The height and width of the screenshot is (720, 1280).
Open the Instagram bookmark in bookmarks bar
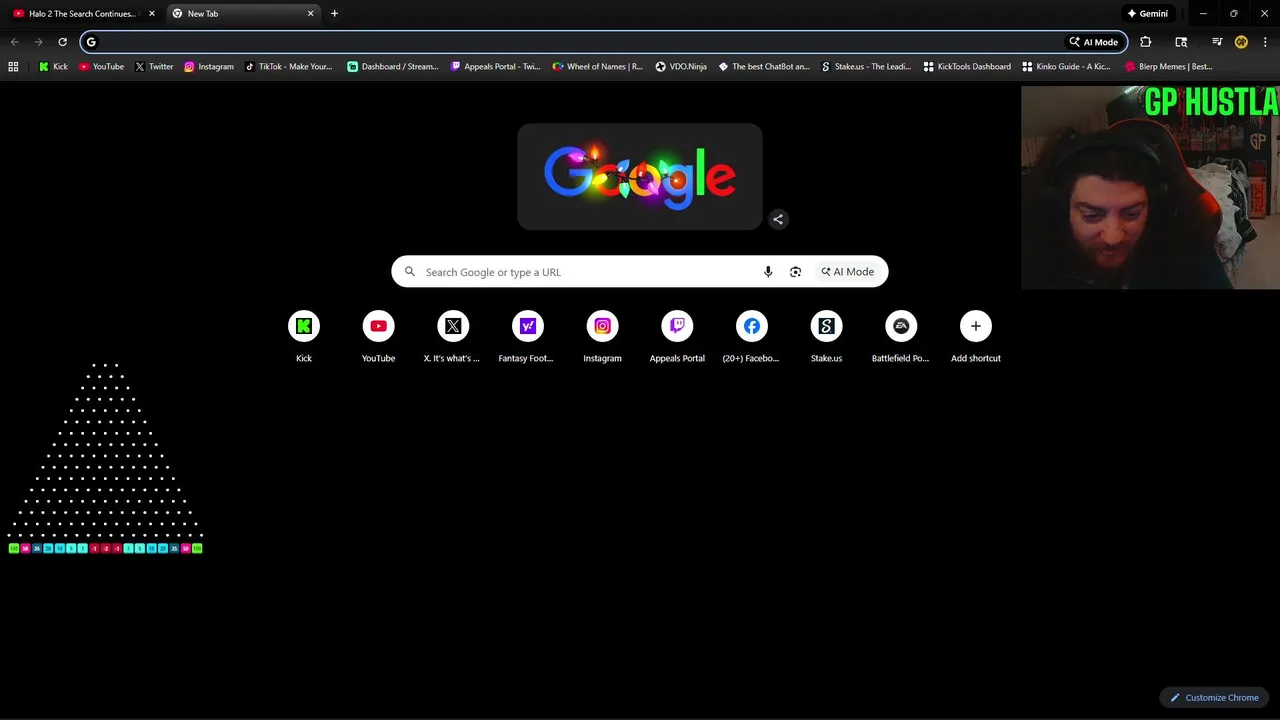coord(209,67)
